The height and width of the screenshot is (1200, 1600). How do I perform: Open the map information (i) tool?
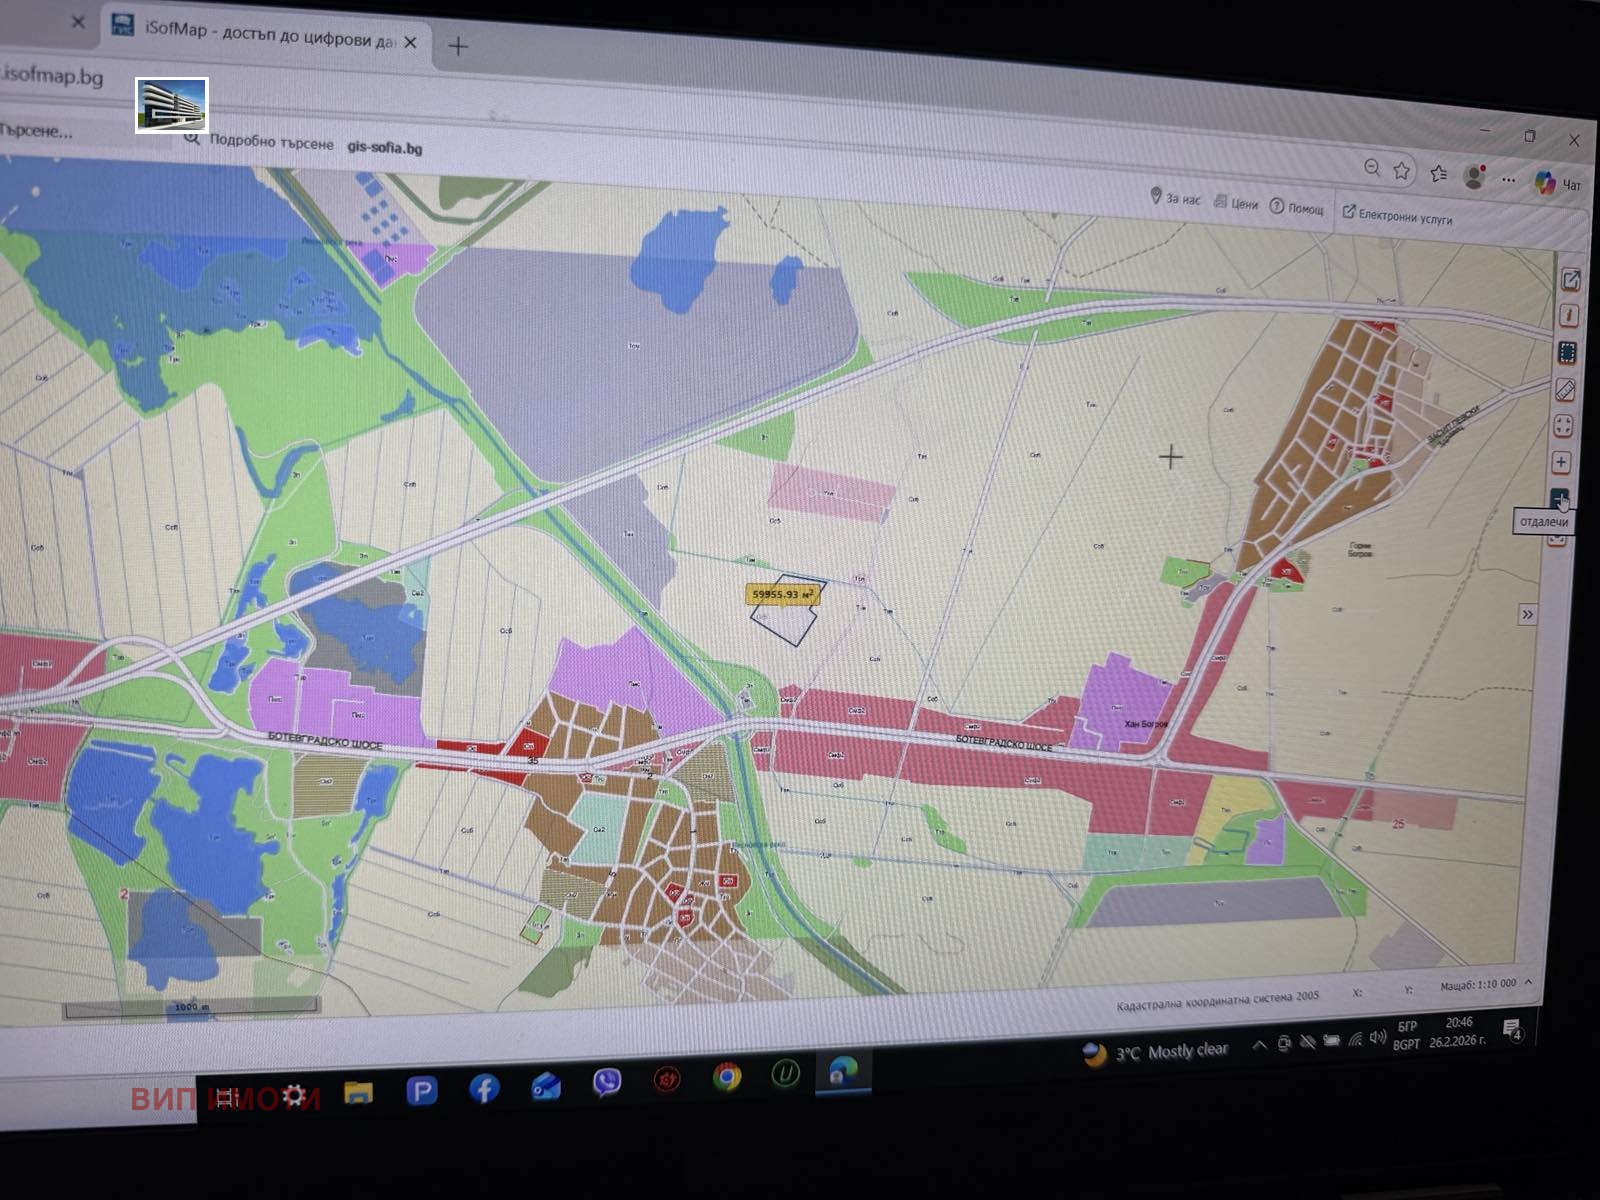[x=1570, y=315]
